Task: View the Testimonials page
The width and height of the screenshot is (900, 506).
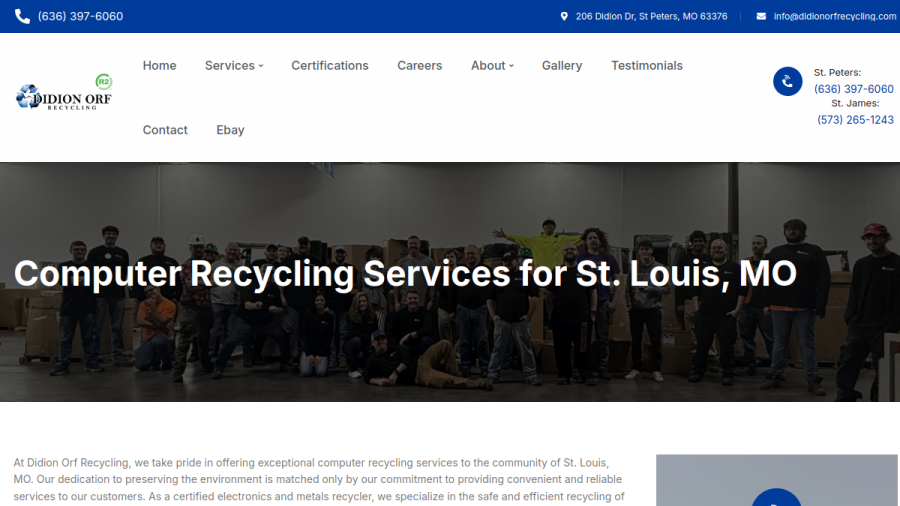Action: point(647,65)
